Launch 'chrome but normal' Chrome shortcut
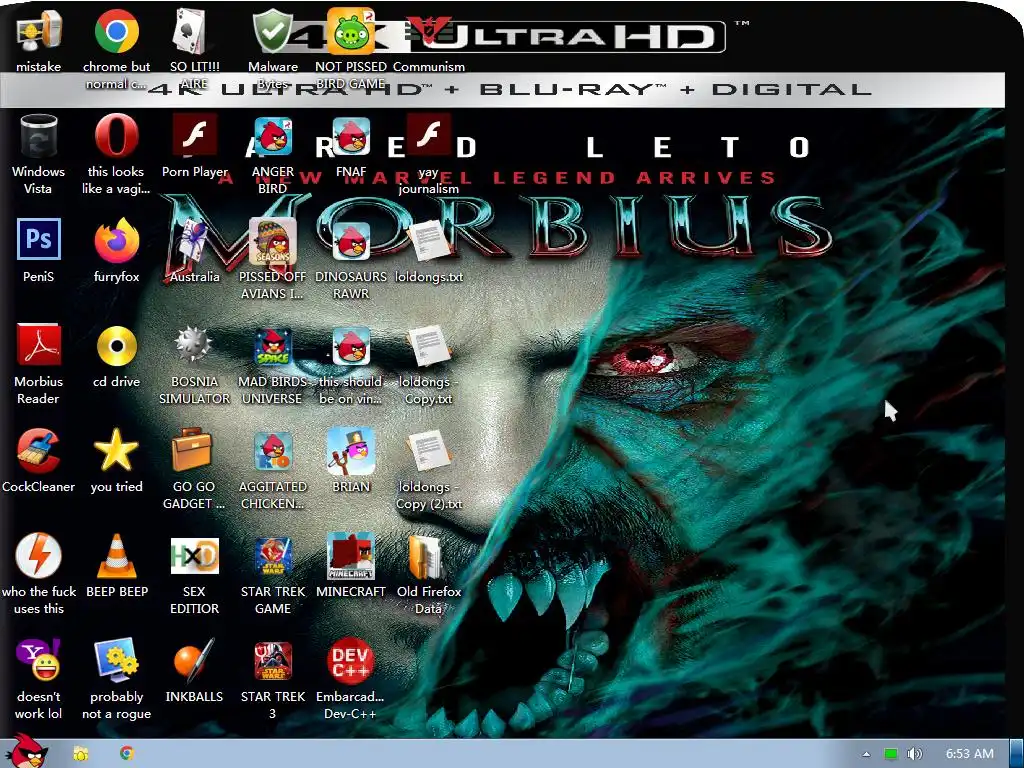The image size is (1024, 768). [x=116, y=31]
